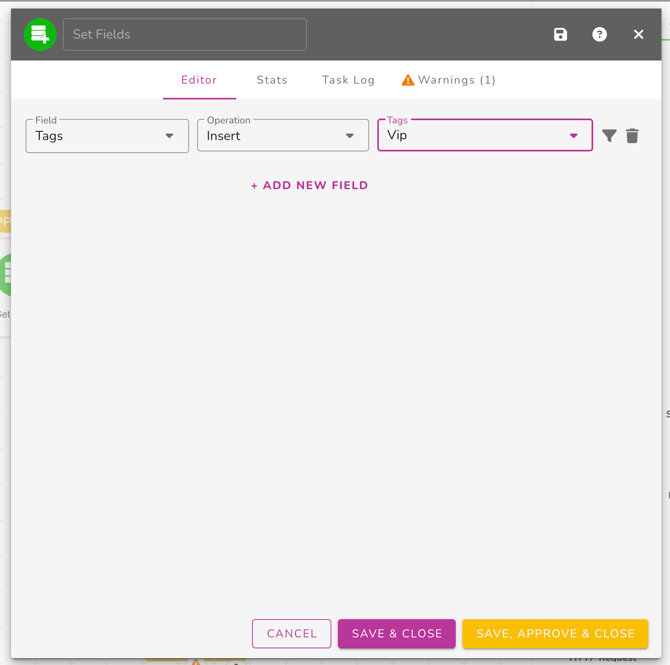View the Warnings (1) tab
This screenshot has width=670, height=665.
coord(448,80)
